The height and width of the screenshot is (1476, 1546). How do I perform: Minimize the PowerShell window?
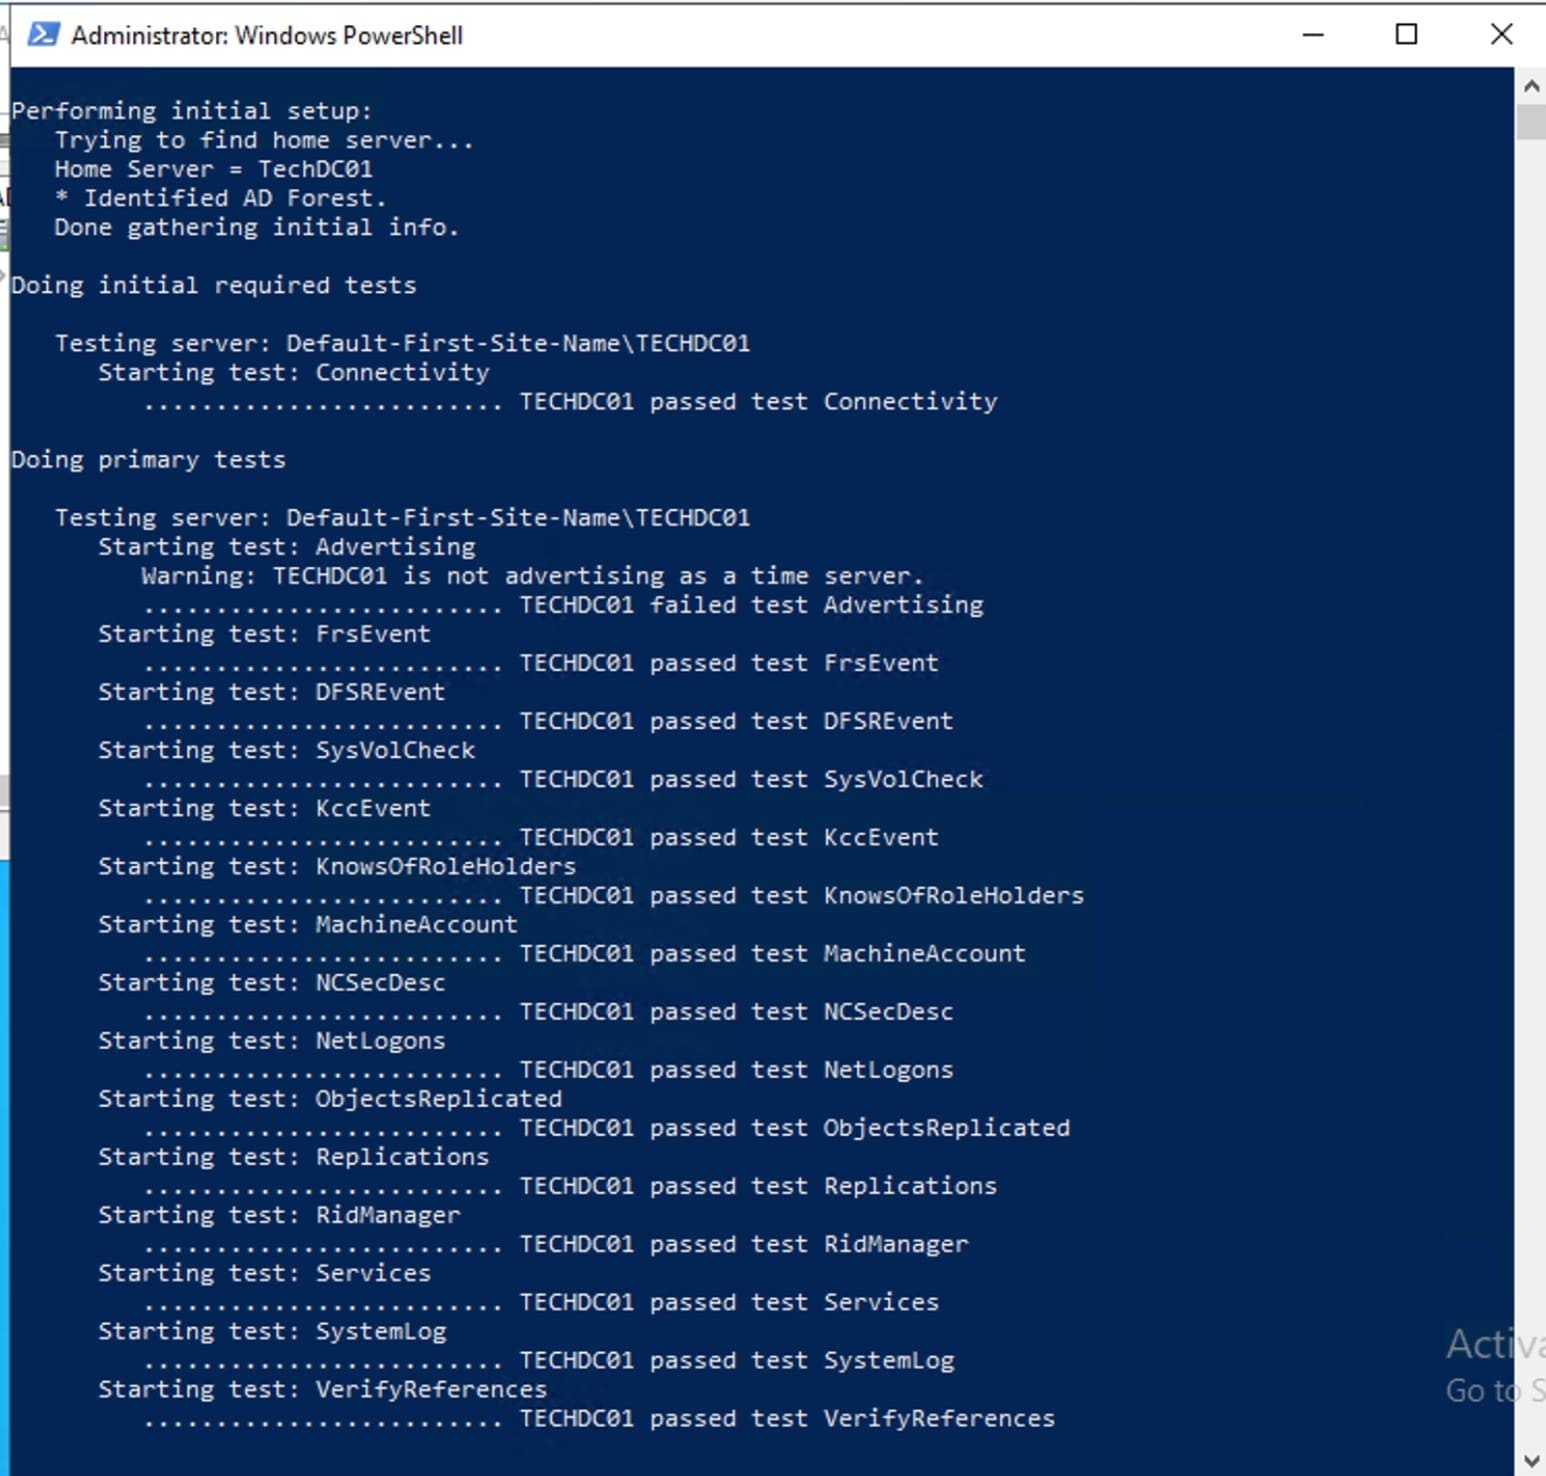[1313, 35]
